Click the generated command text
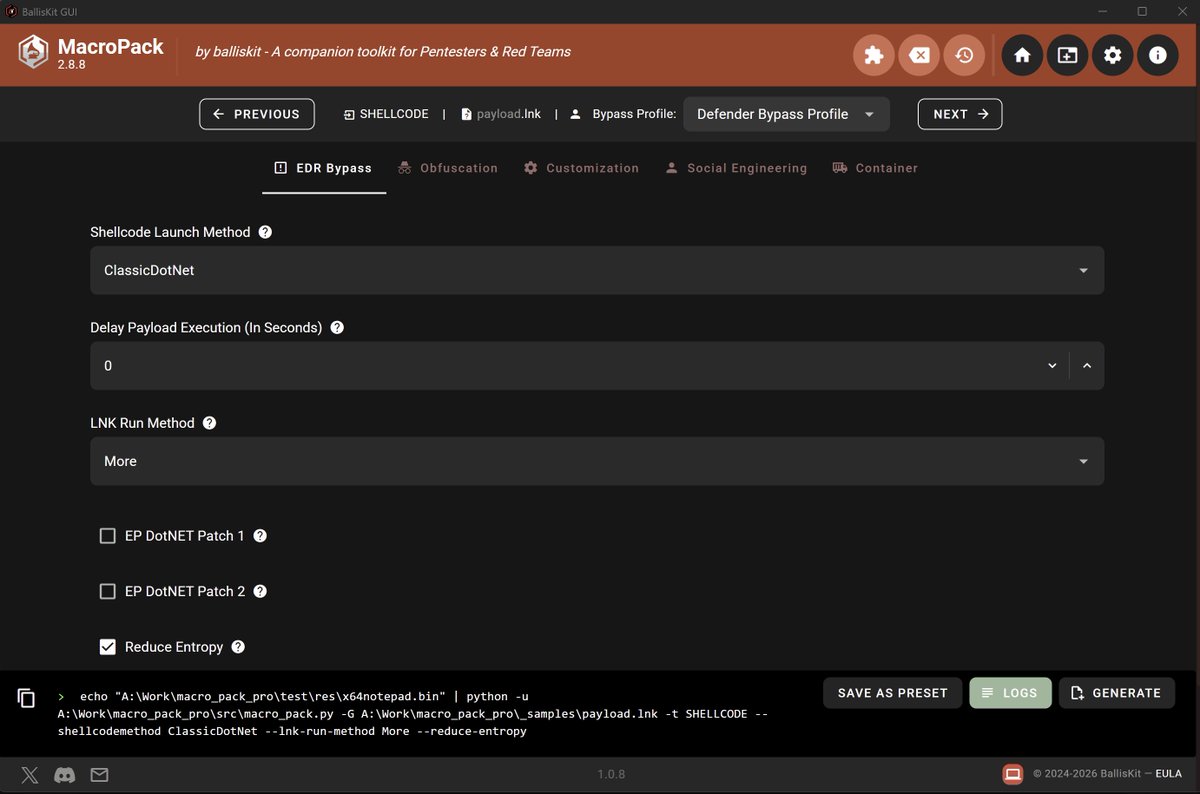The image size is (1200, 794). [412, 714]
